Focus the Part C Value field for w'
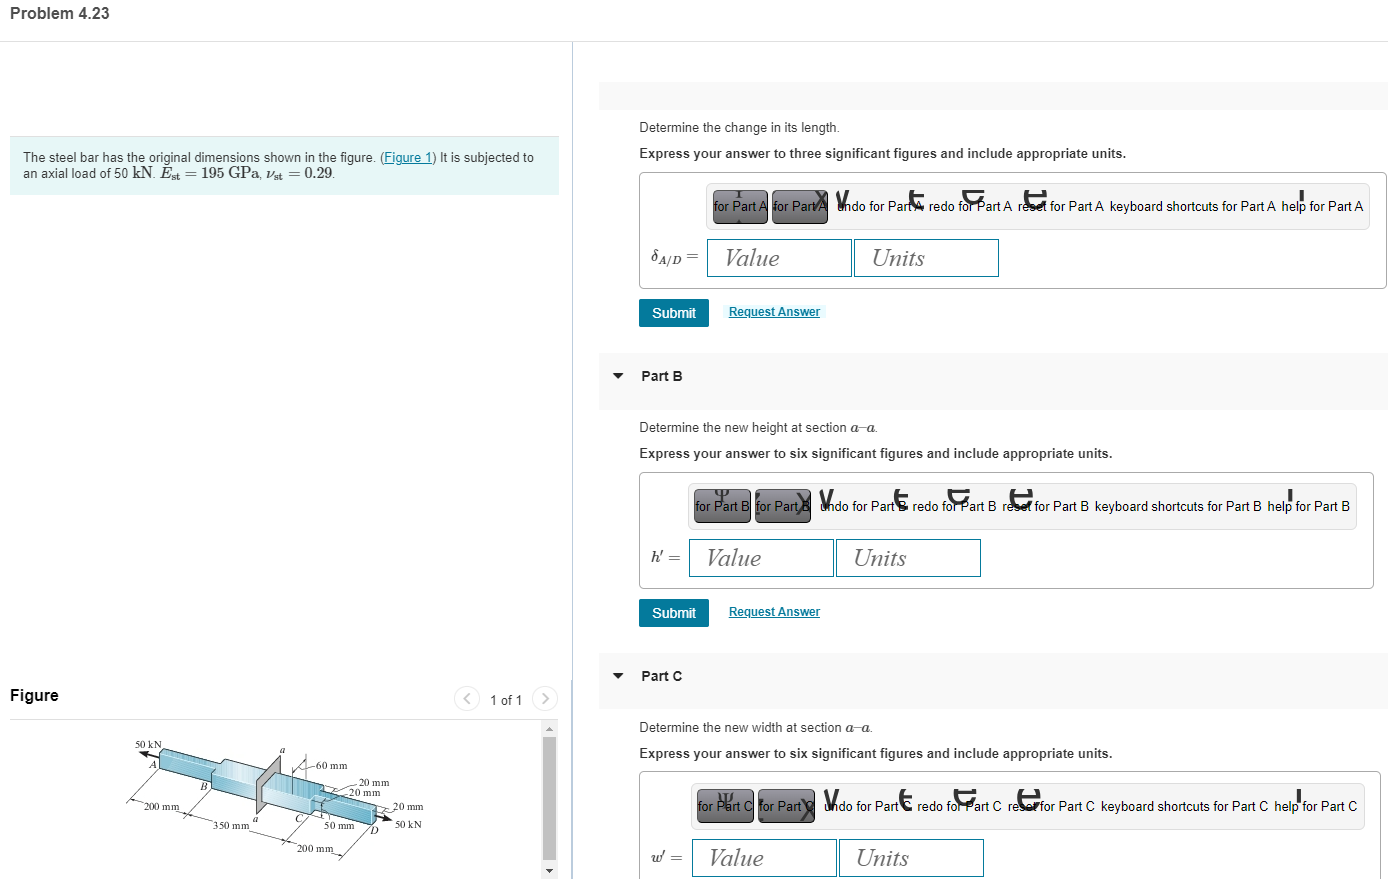 764,858
